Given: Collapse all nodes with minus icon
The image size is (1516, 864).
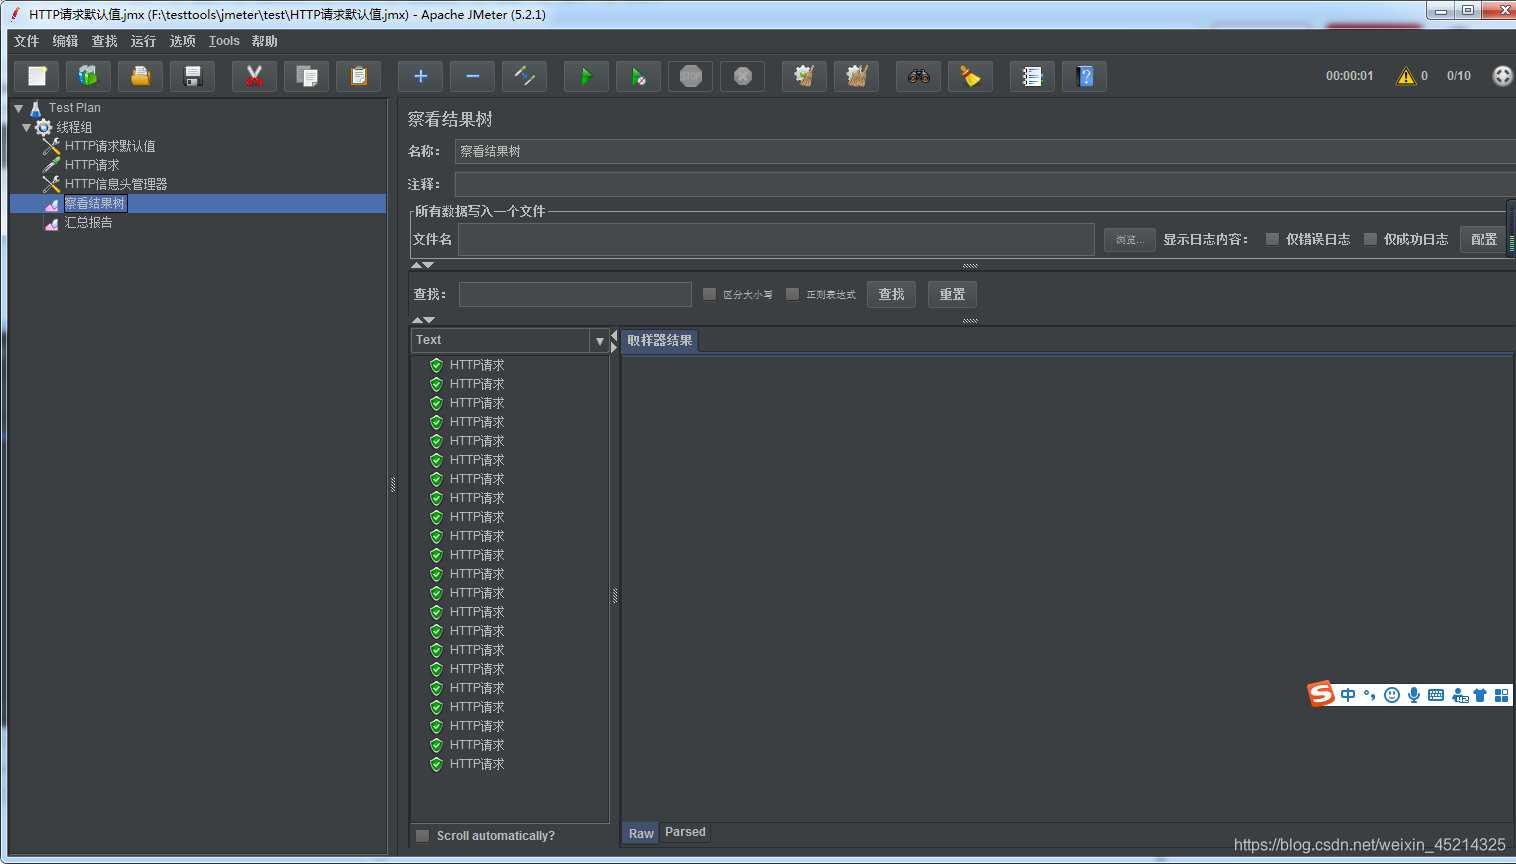Looking at the screenshot, I should click(x=473, y=76).
